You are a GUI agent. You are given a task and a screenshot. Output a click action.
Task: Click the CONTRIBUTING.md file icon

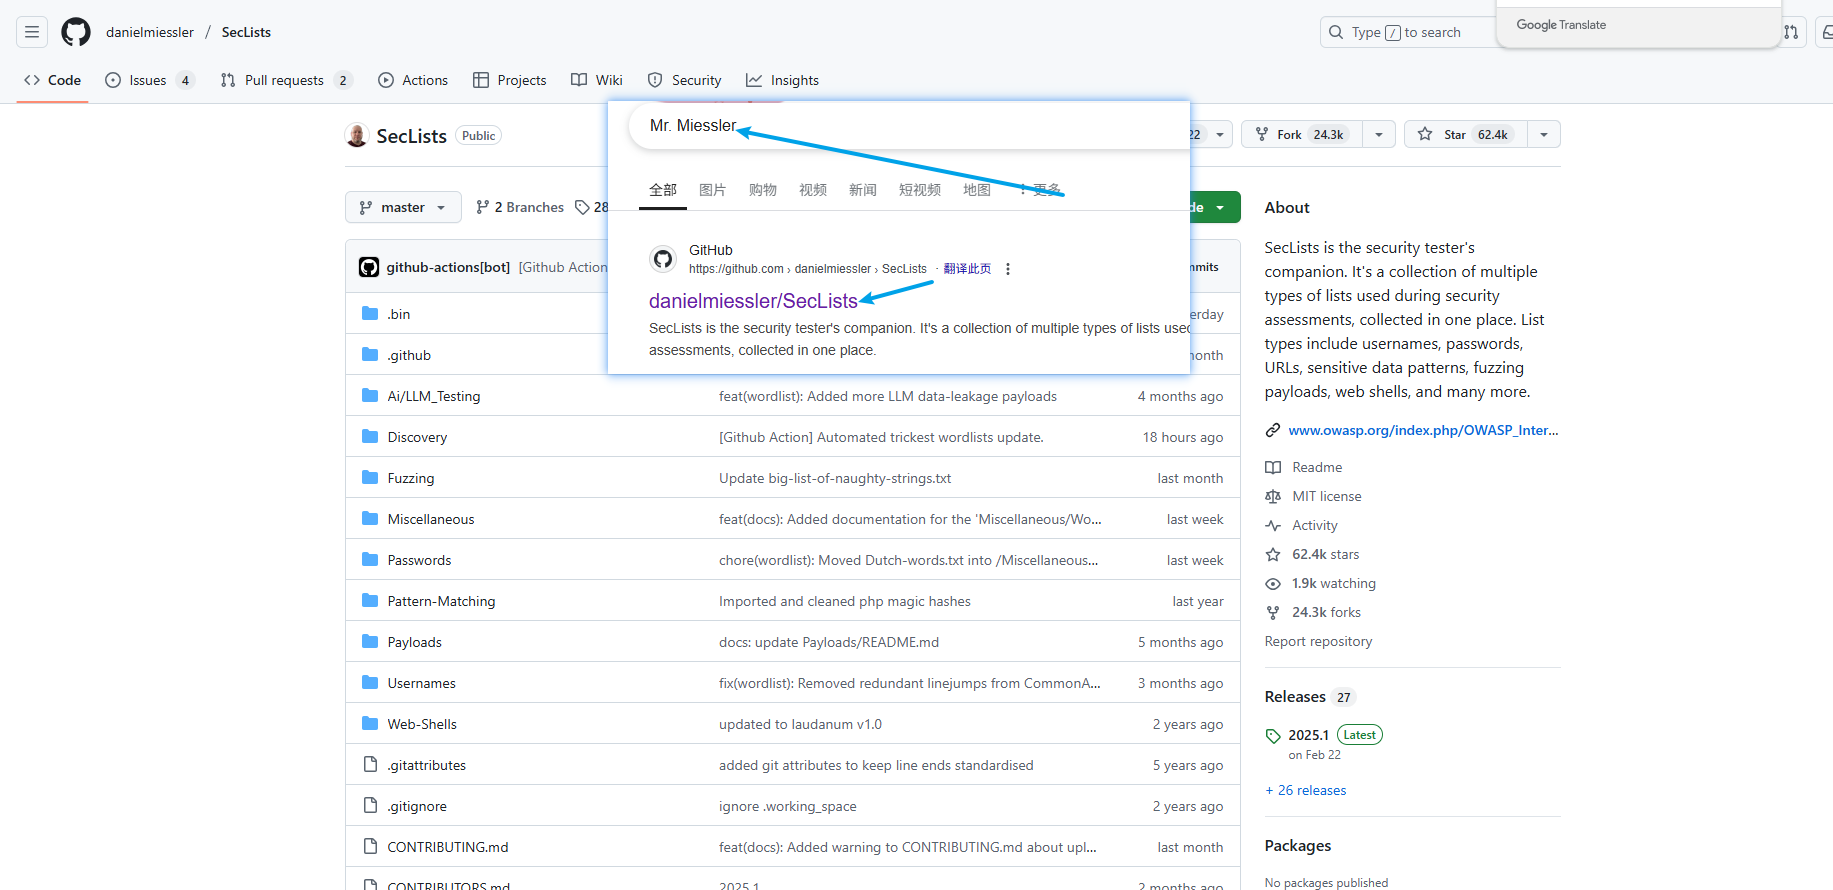[x=370, y=846]
